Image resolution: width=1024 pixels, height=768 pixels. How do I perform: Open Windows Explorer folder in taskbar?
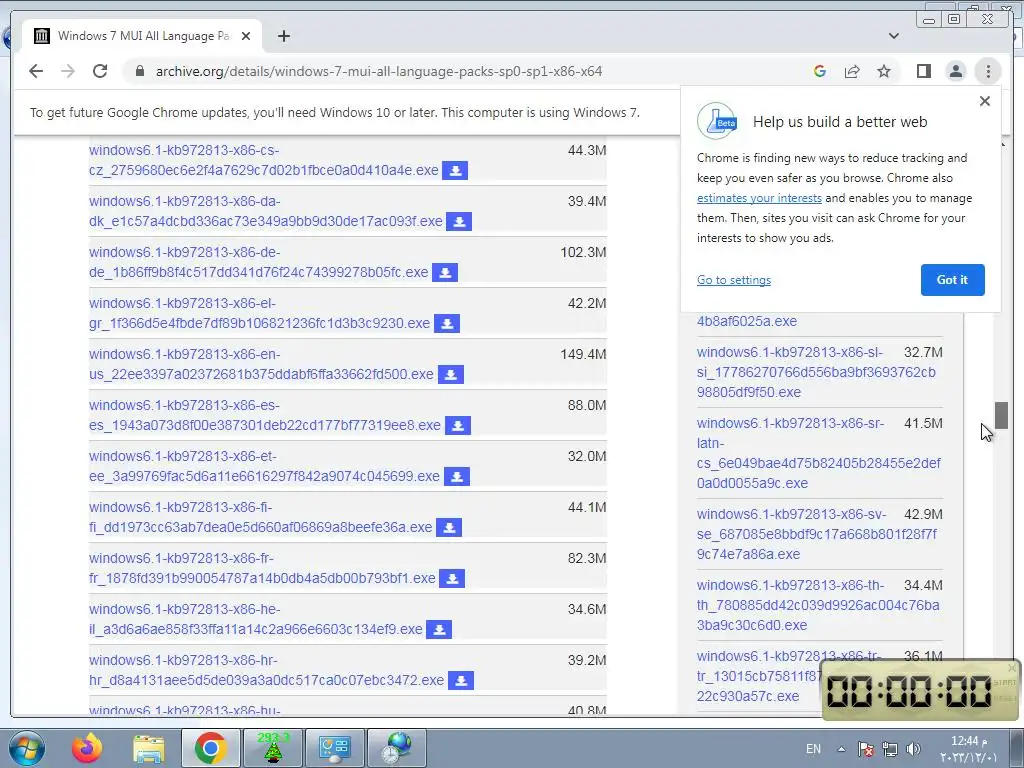pyautogui.click(x=149, y=748)
